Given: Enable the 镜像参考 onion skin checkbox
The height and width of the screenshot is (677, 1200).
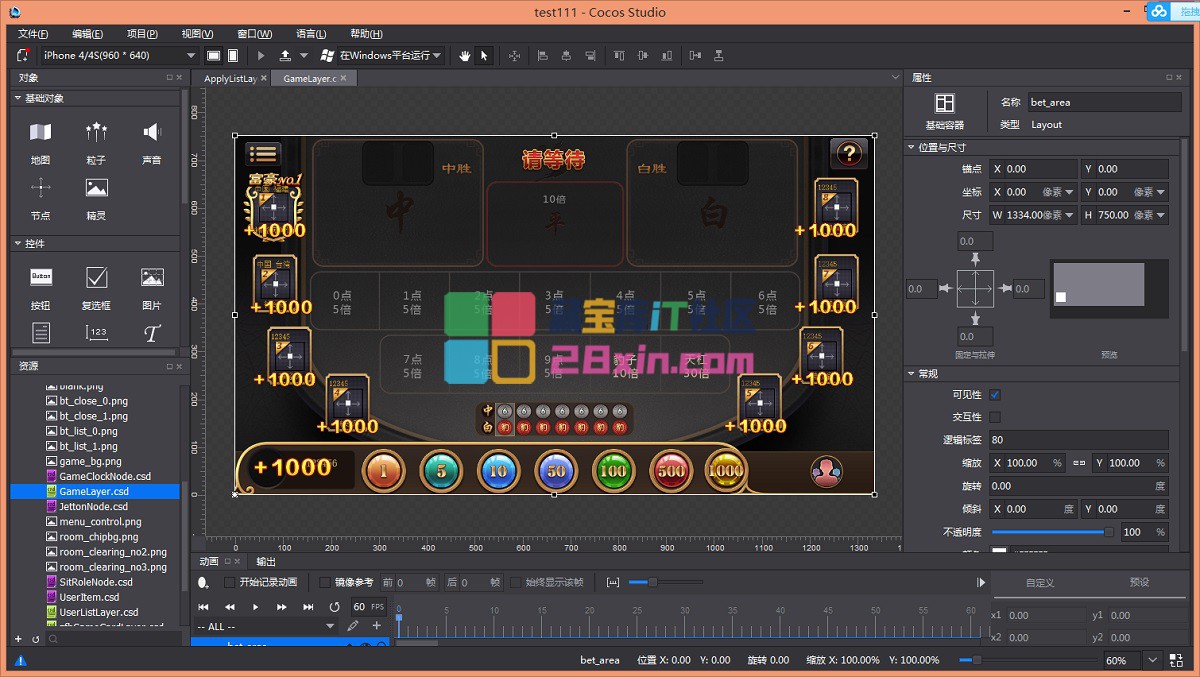Looking at the screenshot, I should (x=325, y=582).
